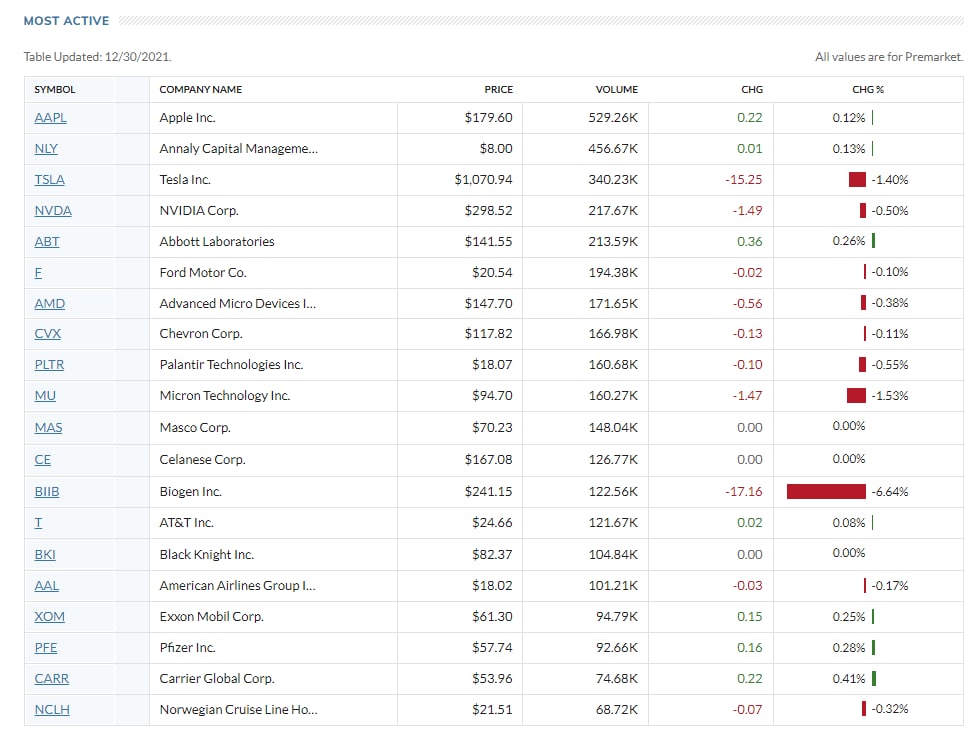This screenshot has height=738, width=980.
Task: Click Palantir percent change -0.55%
Action: point(889,365)
